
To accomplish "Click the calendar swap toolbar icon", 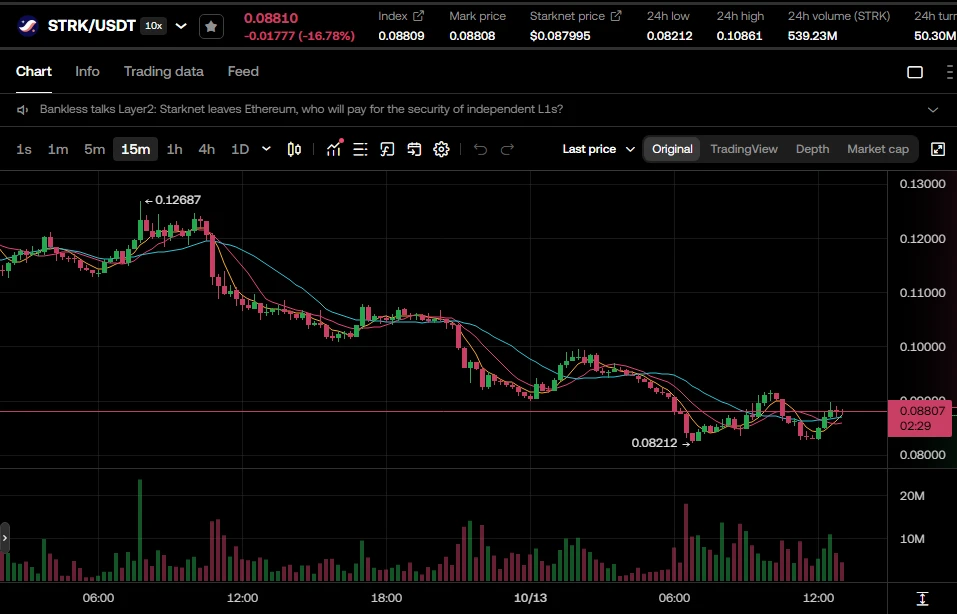I will [x=414, y=150].
